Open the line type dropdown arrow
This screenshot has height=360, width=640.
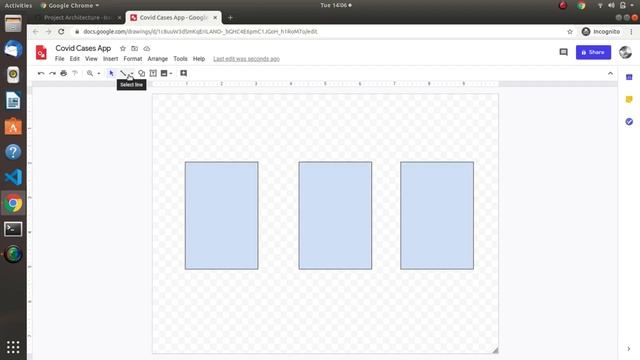132,73
